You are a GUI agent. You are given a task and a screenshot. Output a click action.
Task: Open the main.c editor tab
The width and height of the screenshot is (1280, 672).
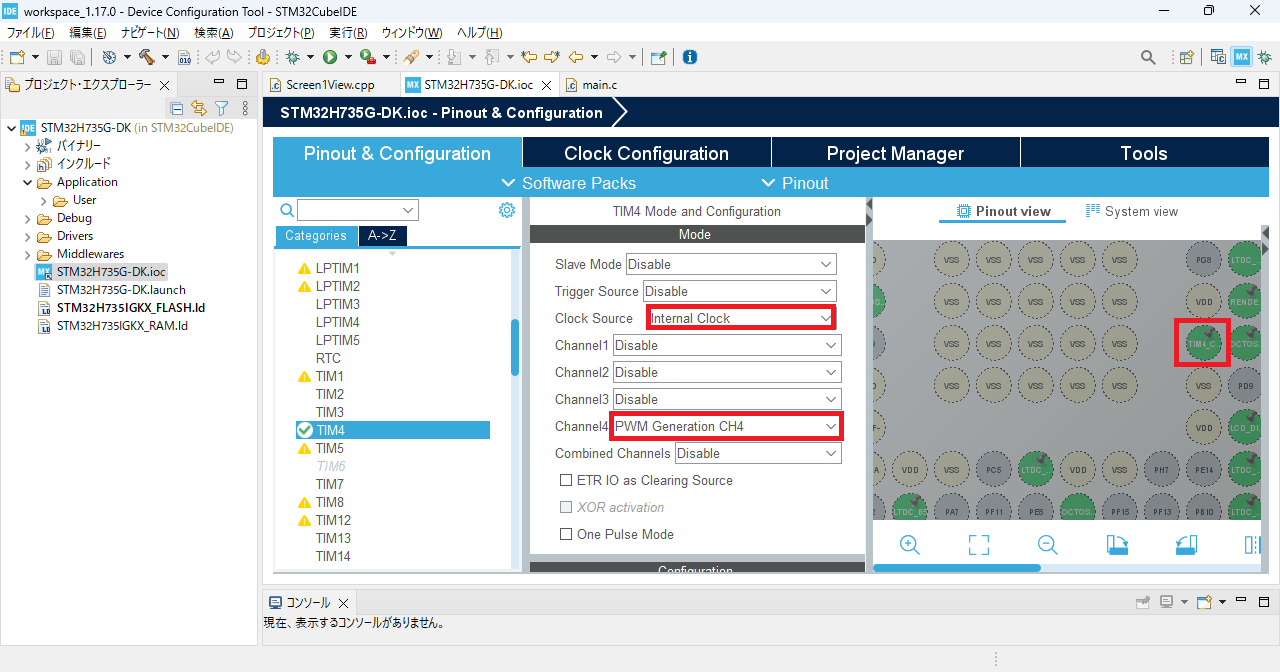(x=591, y=85)
